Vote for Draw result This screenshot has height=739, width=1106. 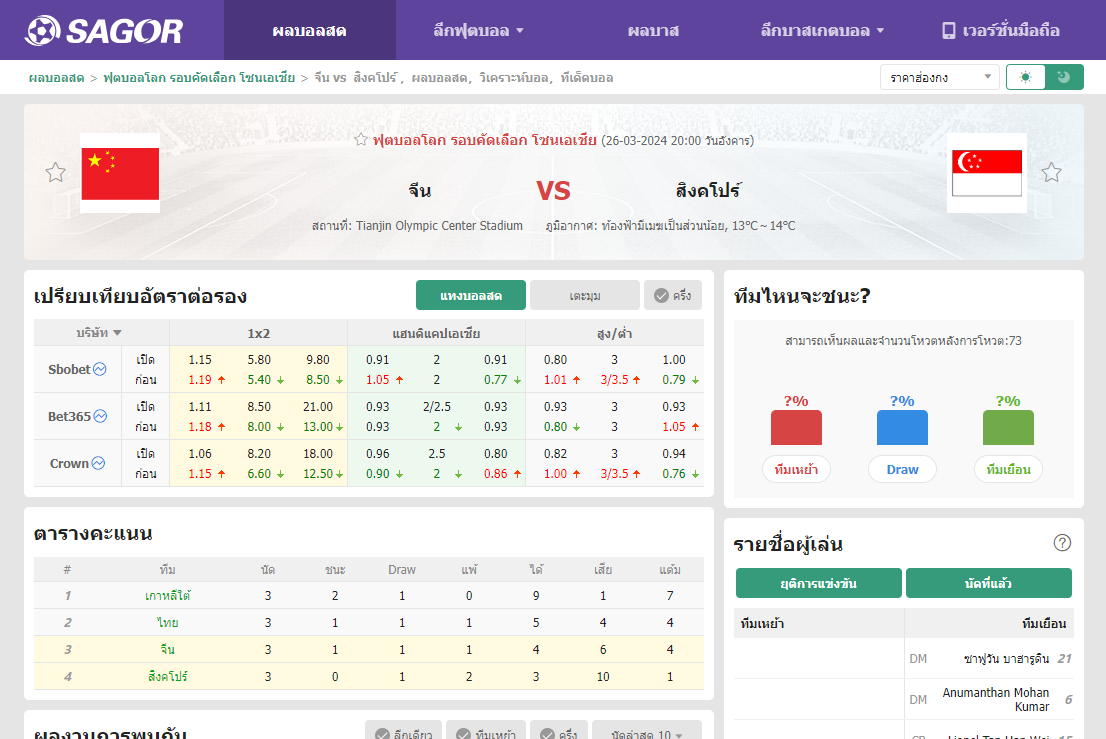point(902,470)
